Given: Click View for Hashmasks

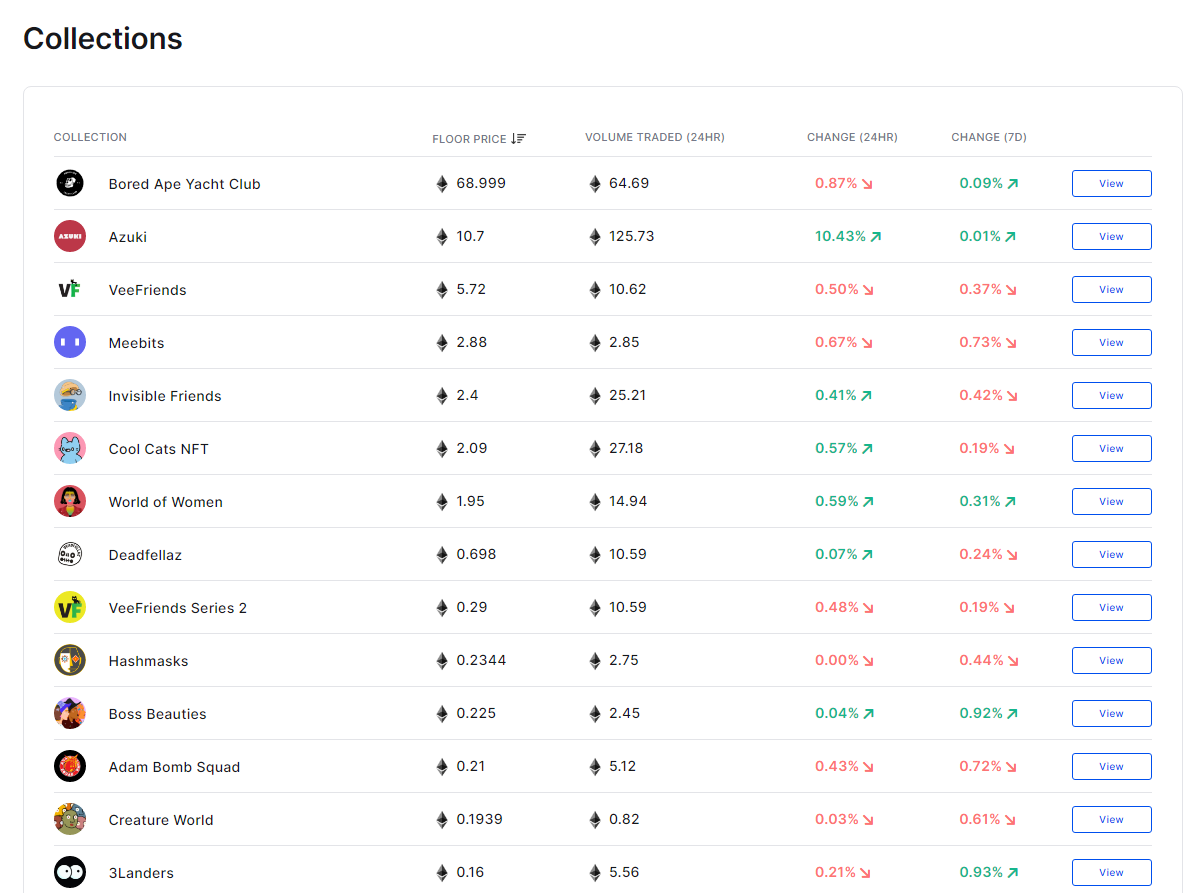Looking at the screenshot, I should [1112, 661].
